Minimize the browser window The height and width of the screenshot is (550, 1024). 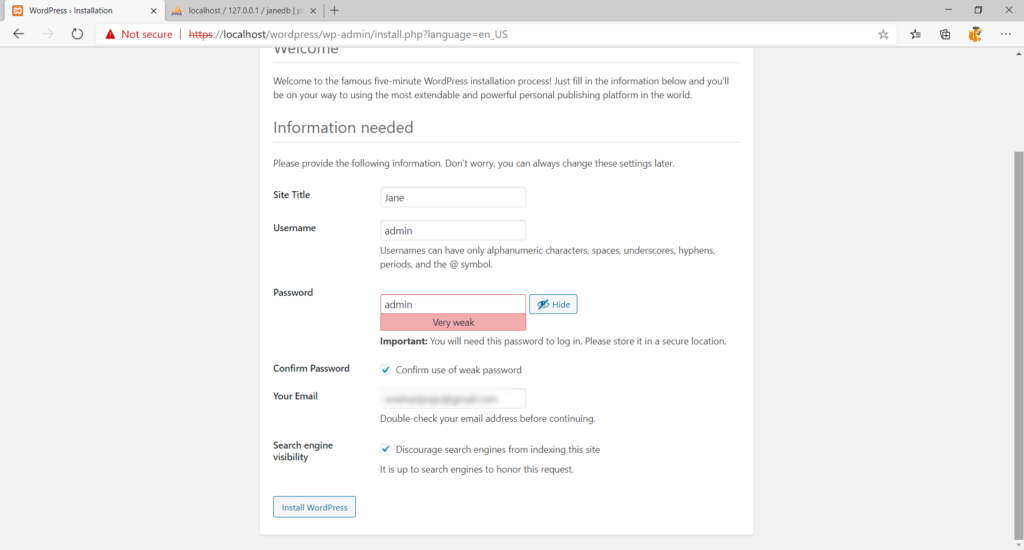coord(948,10)
